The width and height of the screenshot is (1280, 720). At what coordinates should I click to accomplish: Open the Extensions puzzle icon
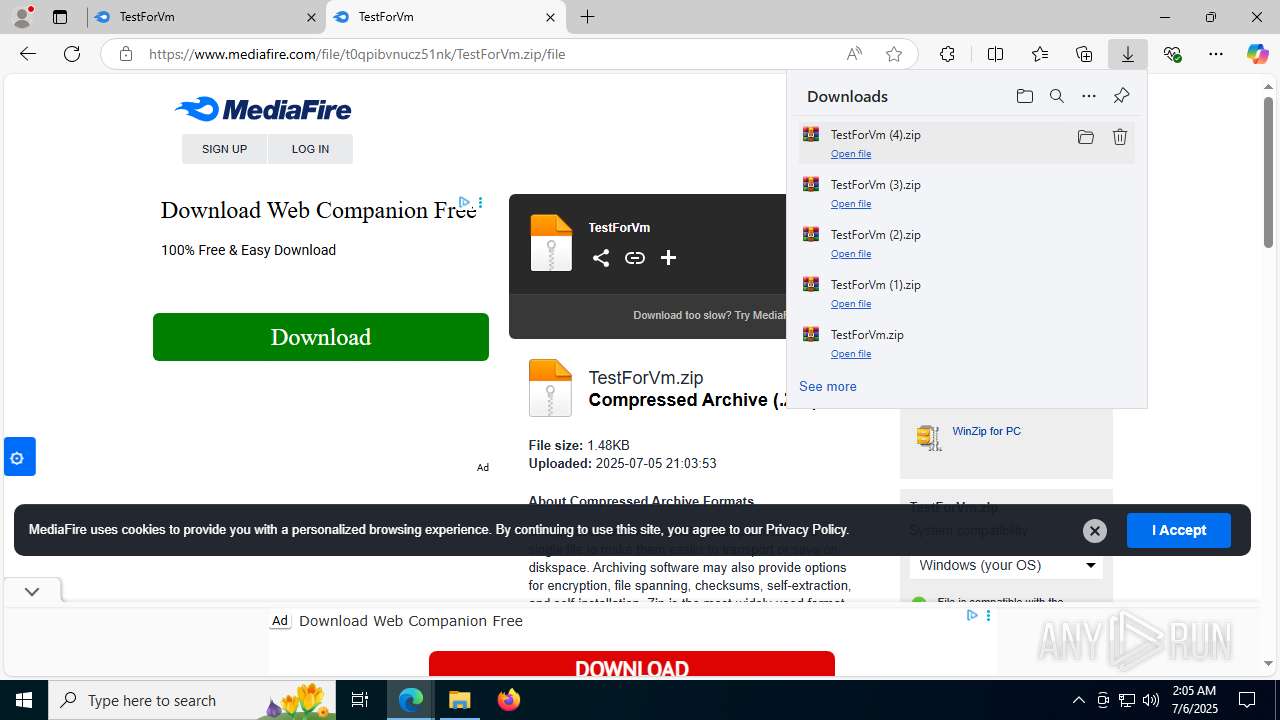pyautogui.click(x=947, y=54)
